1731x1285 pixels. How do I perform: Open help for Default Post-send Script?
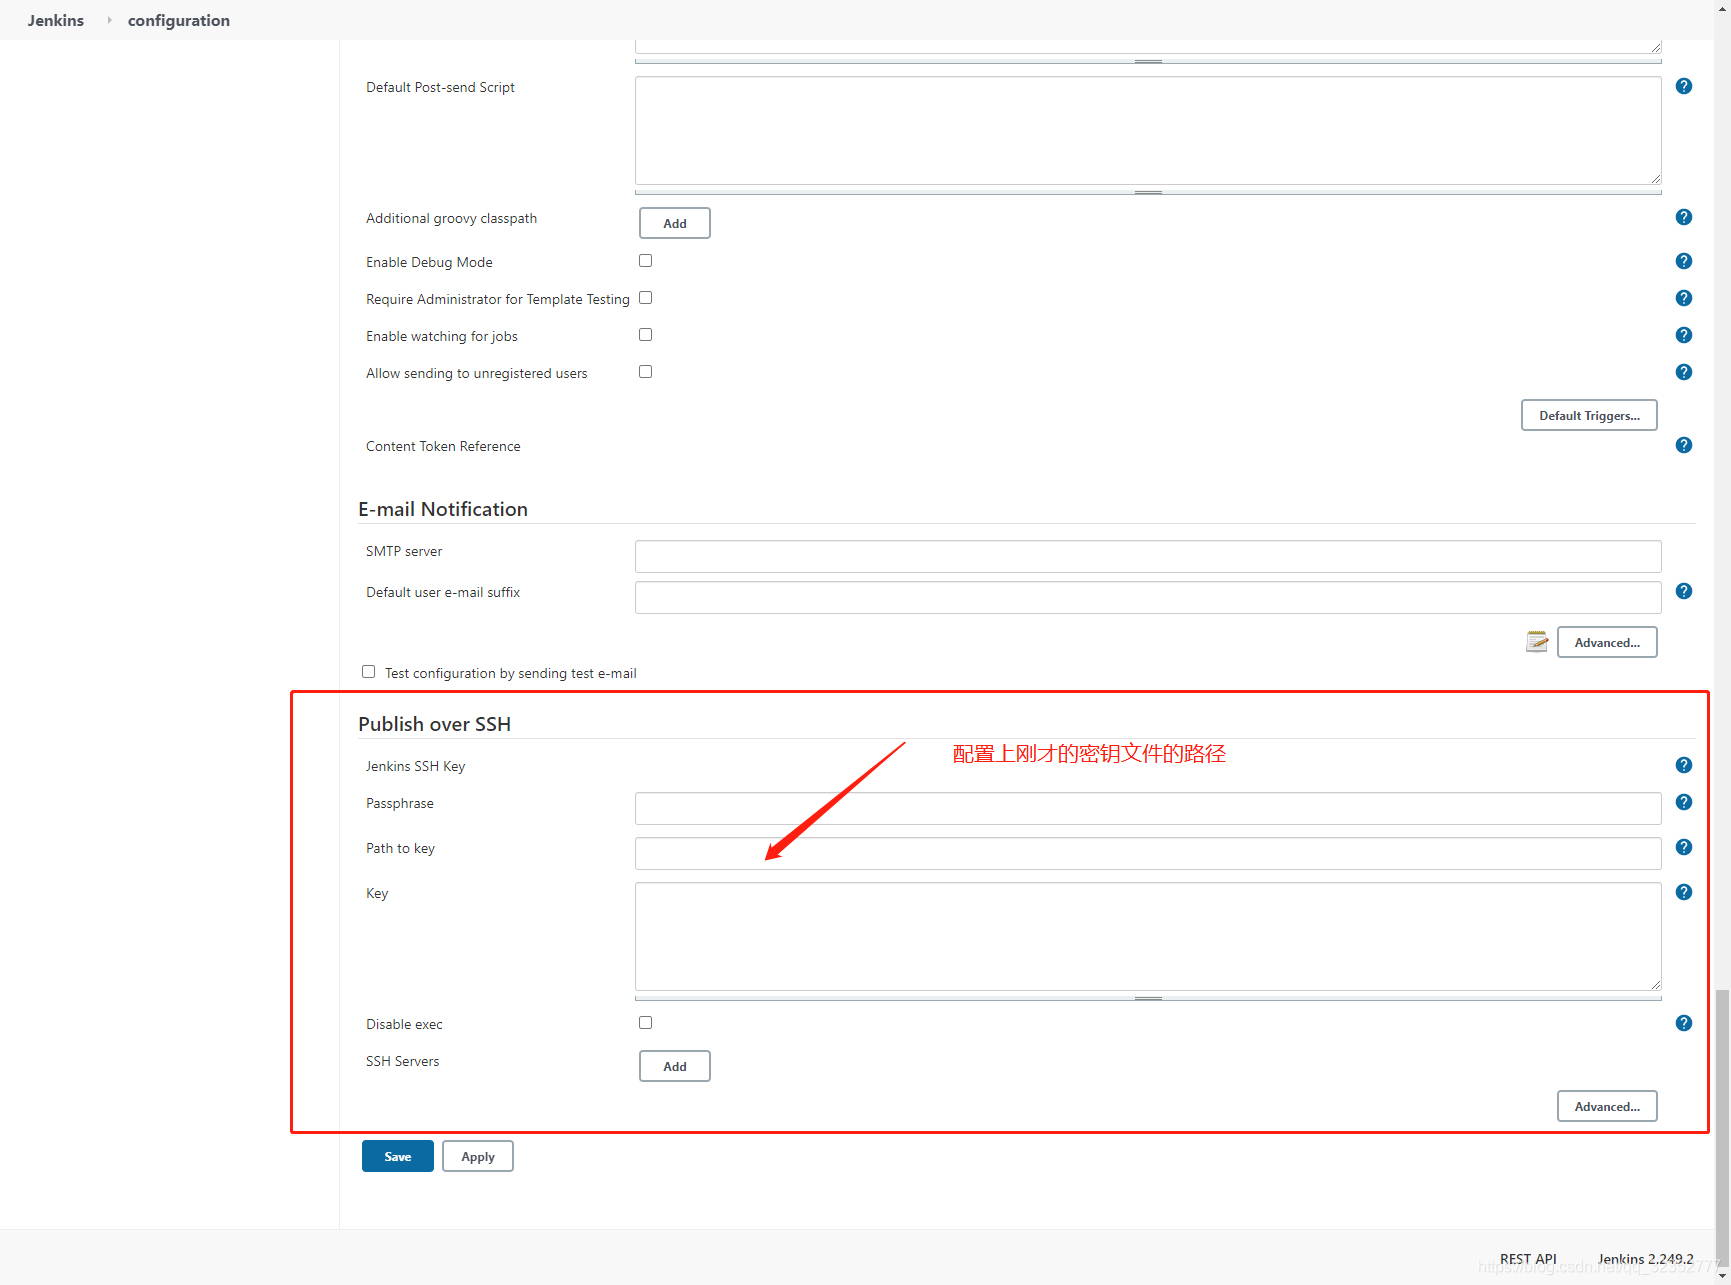(x=1683, y=86)
